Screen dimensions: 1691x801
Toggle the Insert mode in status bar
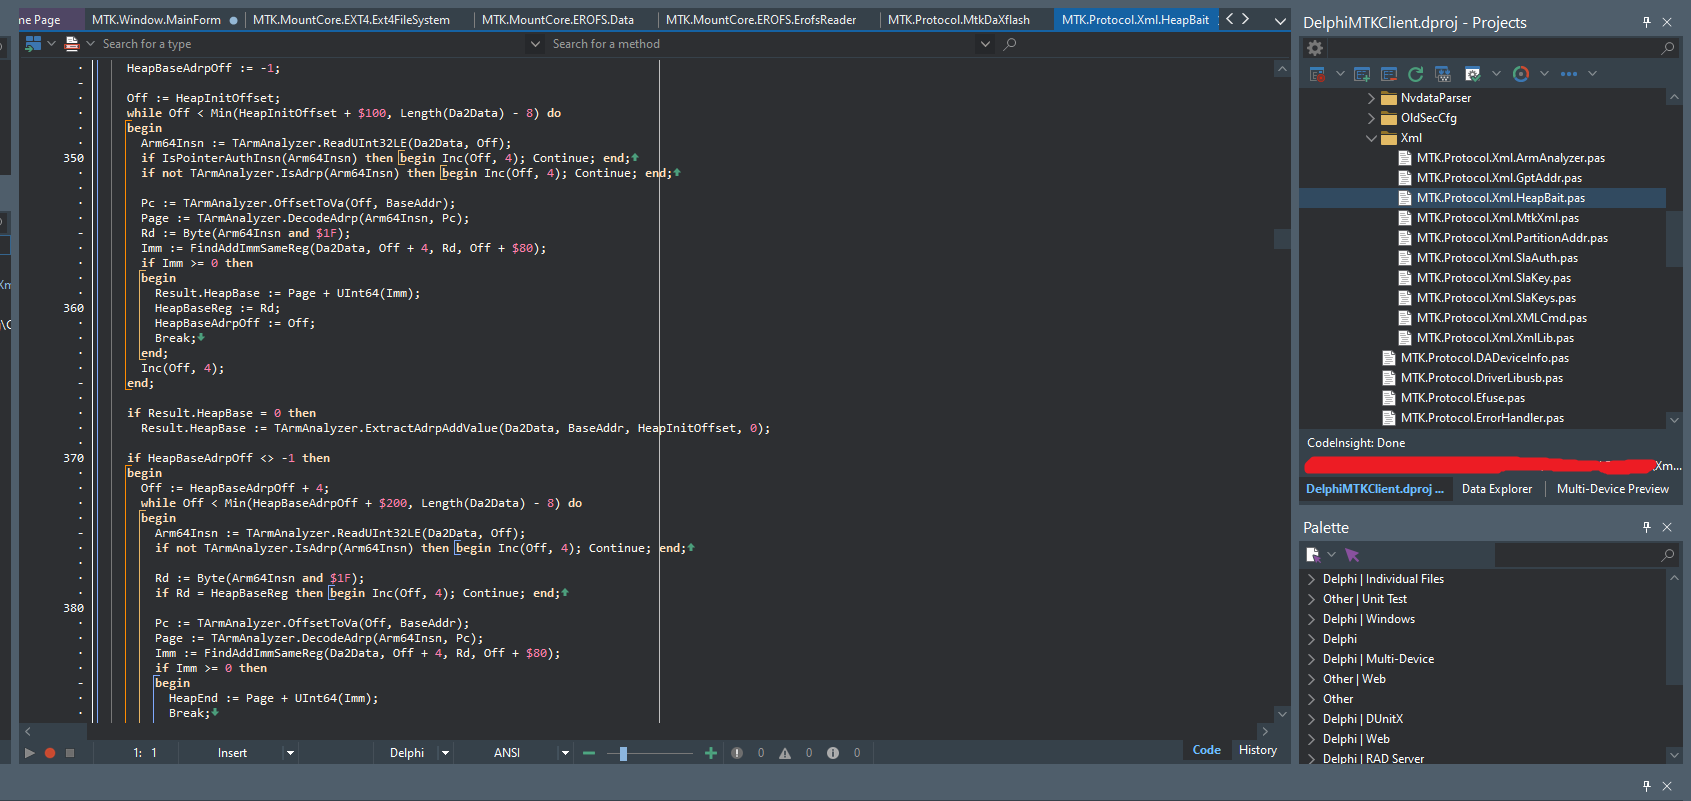coord(232,753)
